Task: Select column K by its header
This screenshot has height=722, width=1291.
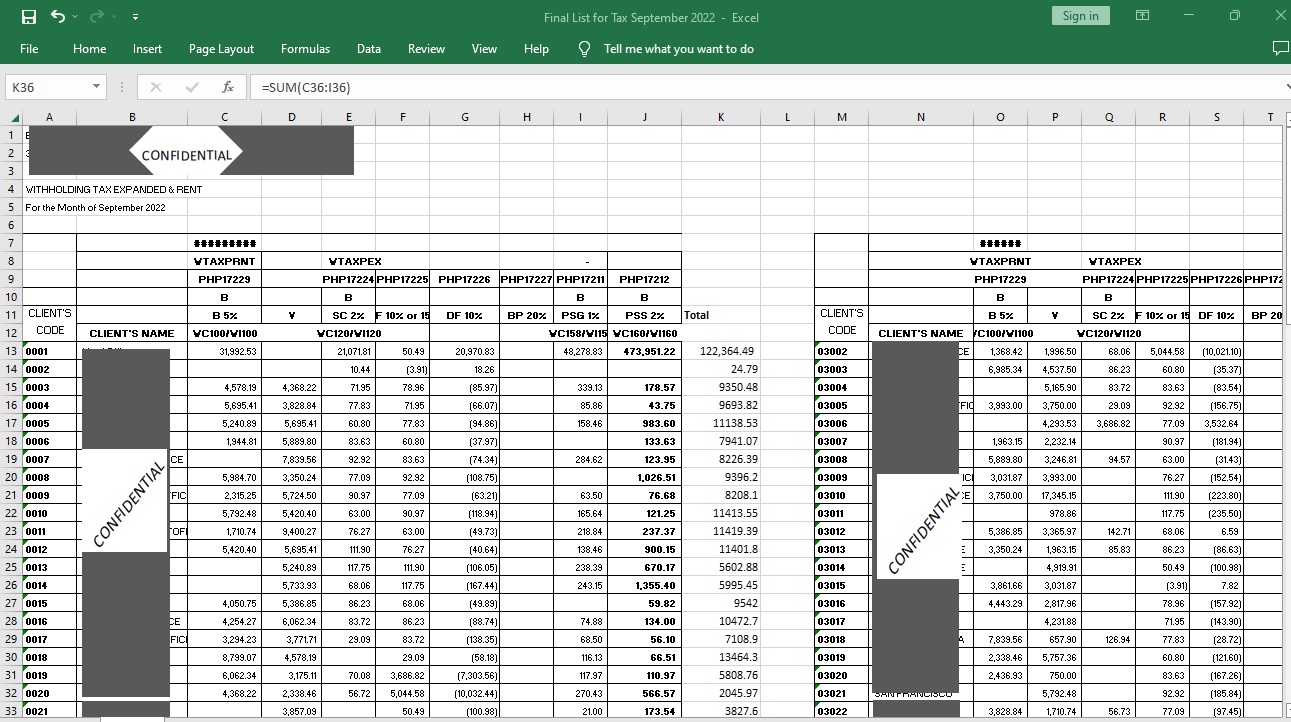Action: click(x=721, y=118)
